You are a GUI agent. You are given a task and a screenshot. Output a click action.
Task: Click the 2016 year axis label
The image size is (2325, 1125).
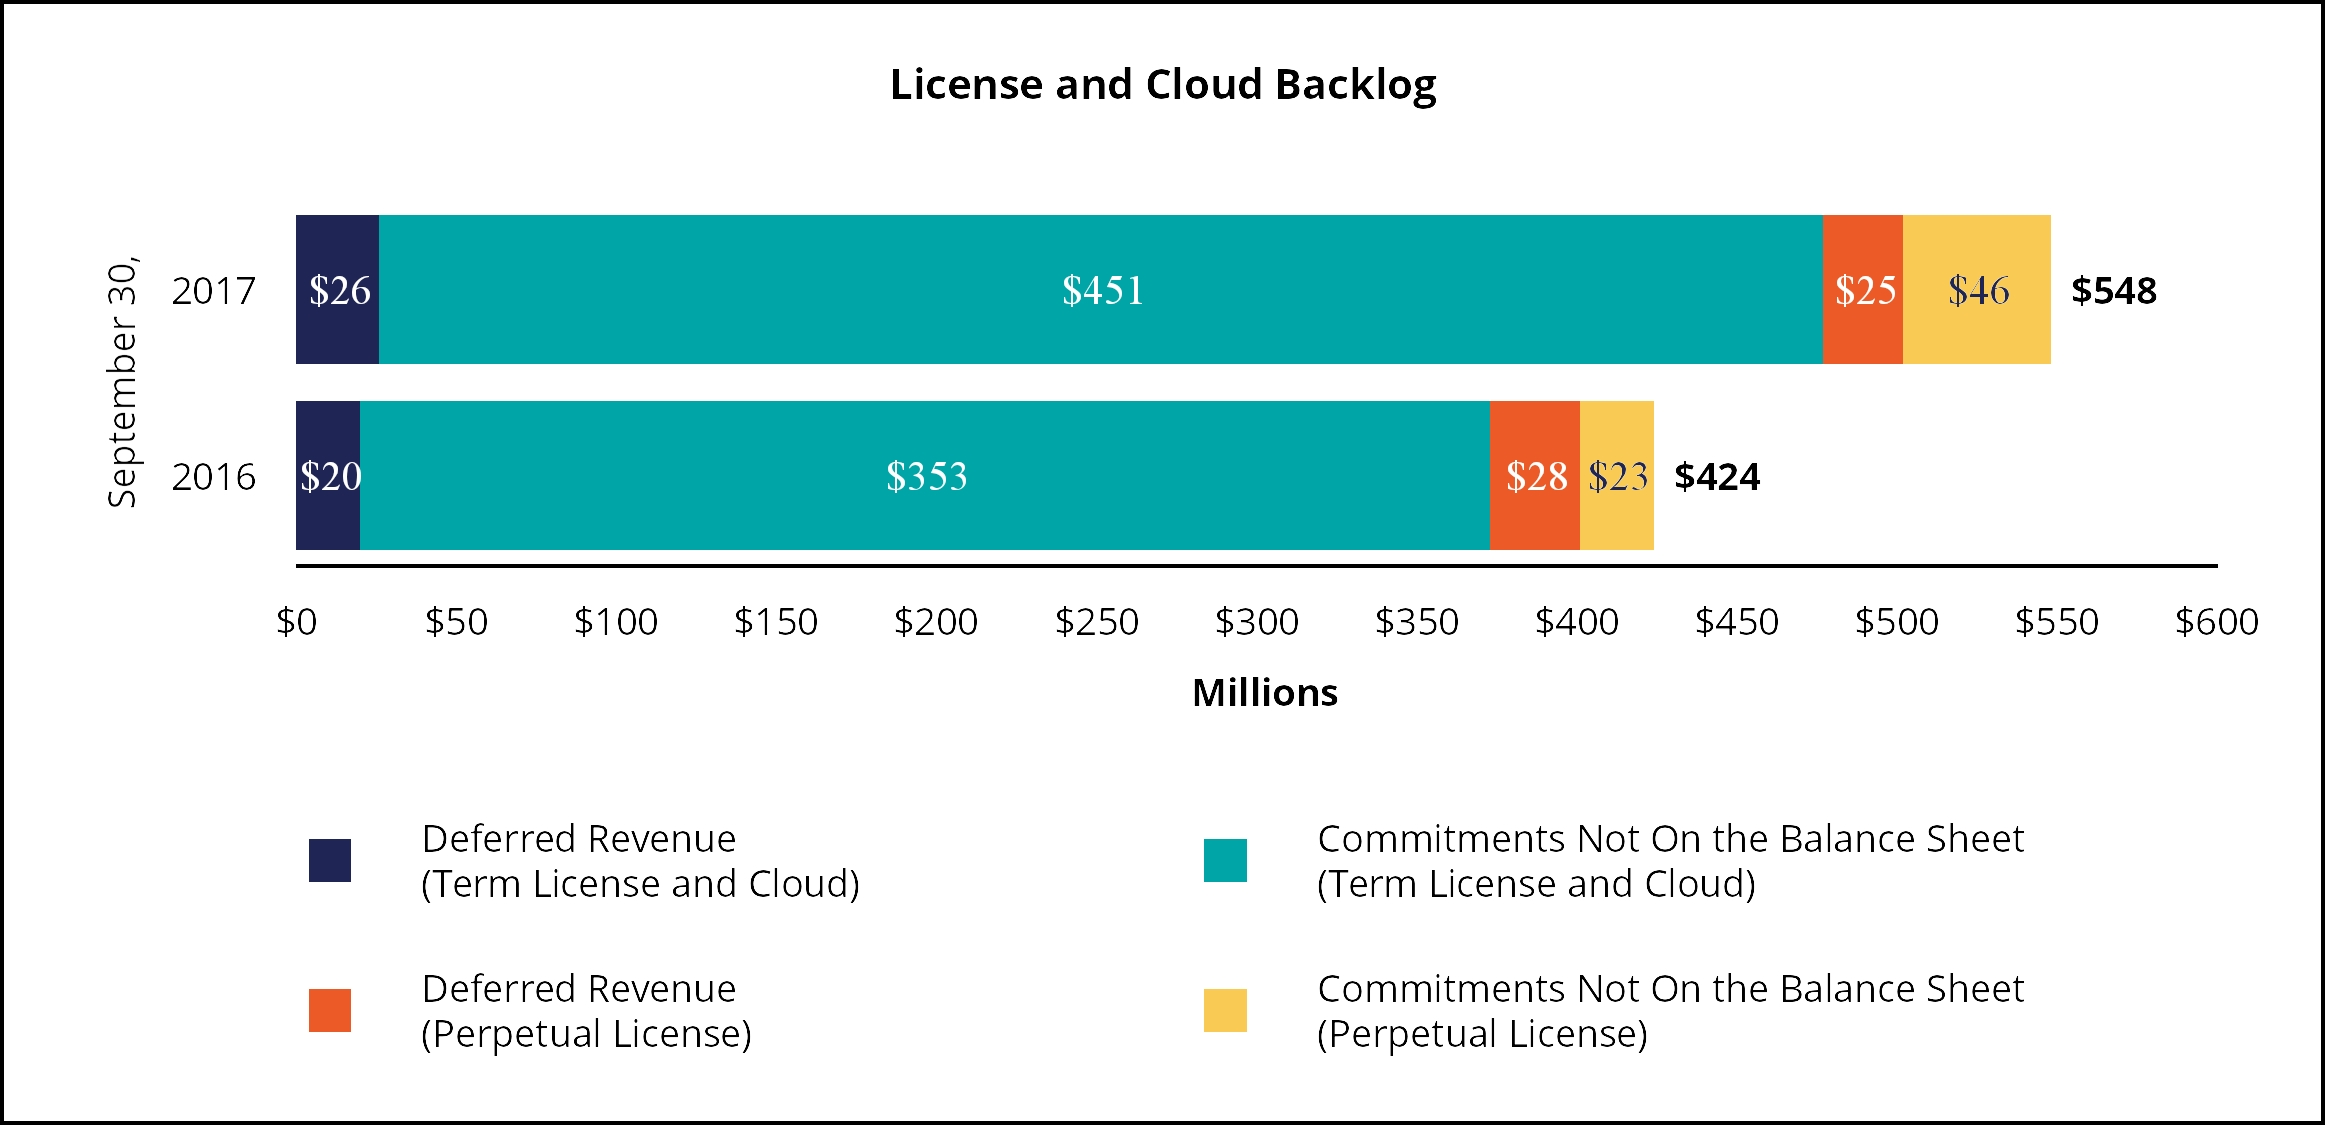214,477
